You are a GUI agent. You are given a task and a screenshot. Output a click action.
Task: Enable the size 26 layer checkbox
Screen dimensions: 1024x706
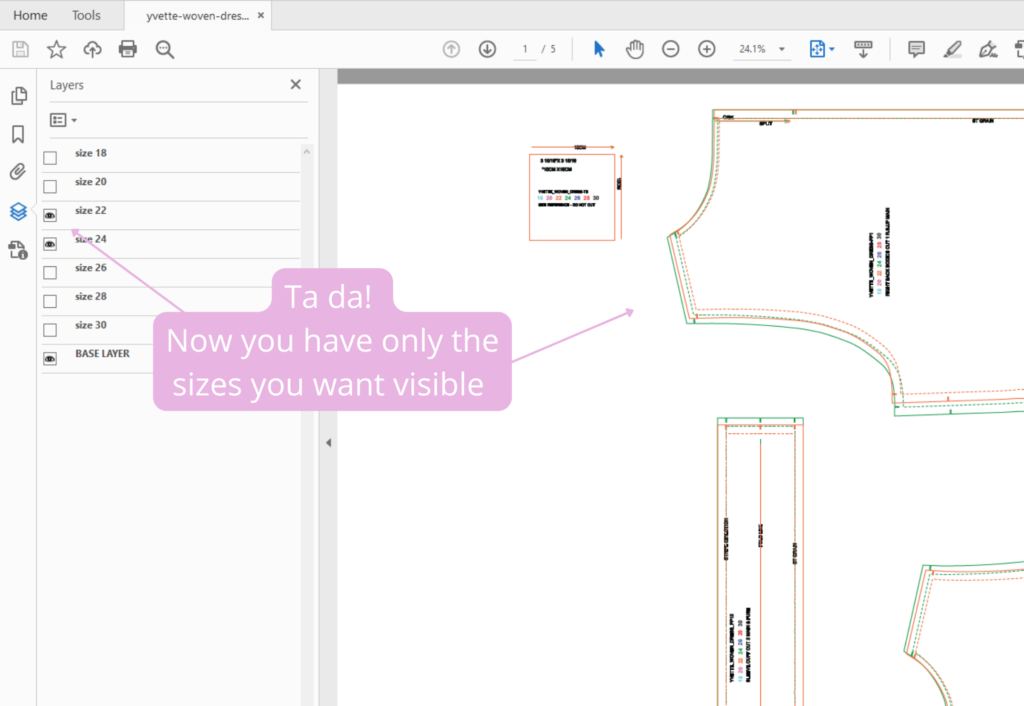click(x=50, y=272)
